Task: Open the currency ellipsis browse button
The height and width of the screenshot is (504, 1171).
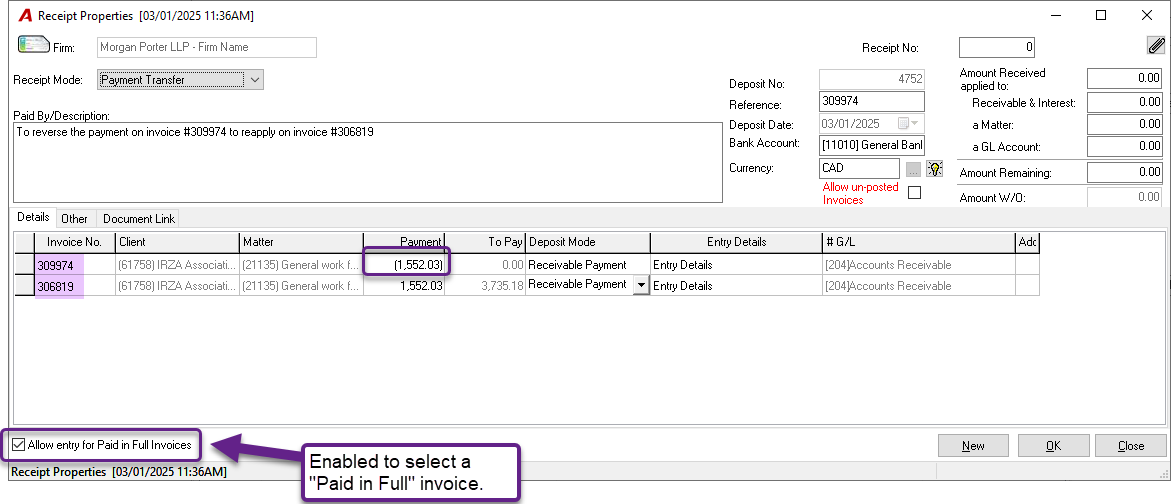Action: [x=913, y=169]
